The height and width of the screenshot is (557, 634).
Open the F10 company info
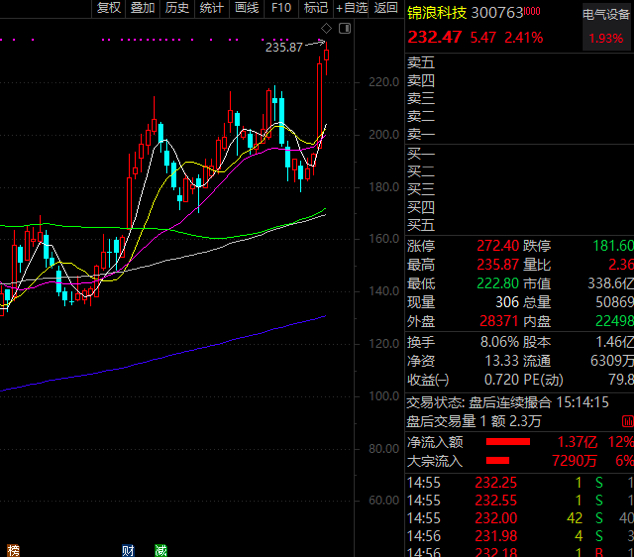[x=281, y=8]
